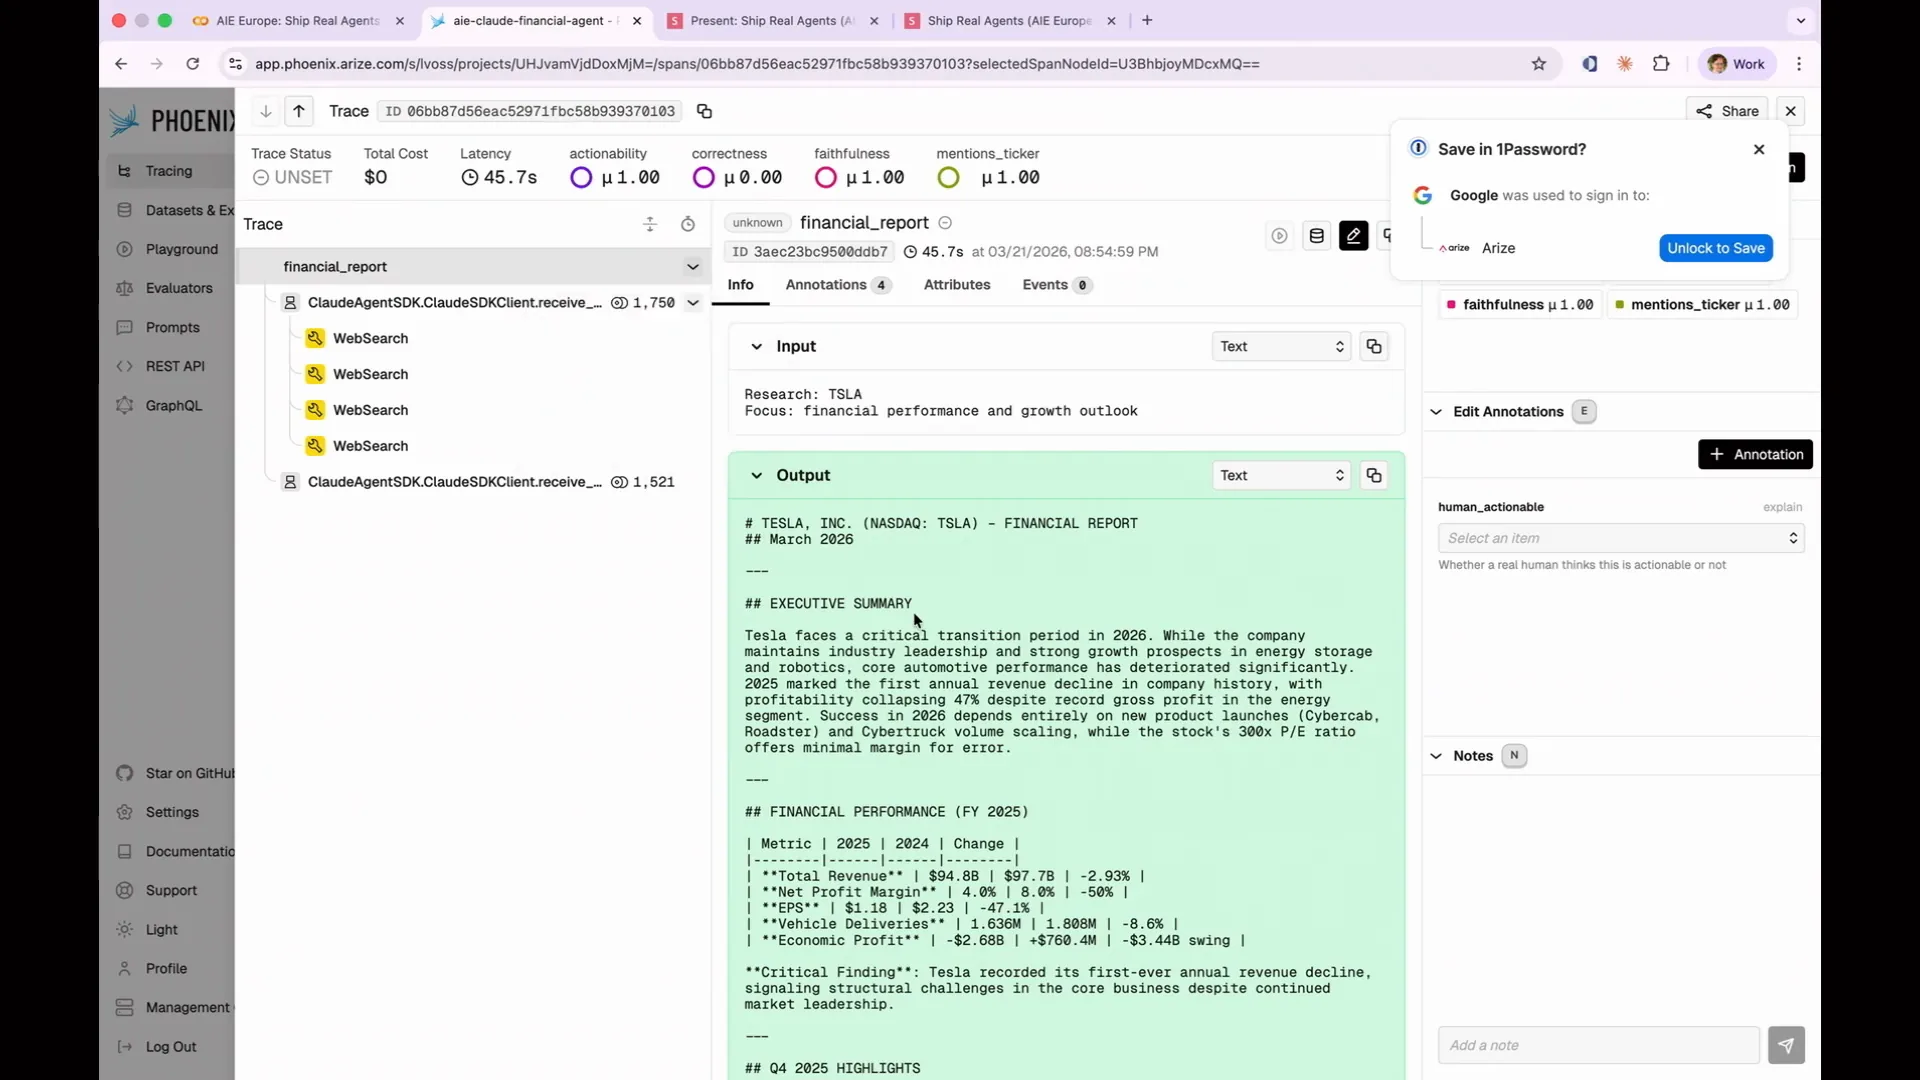Copy the Input text

click(1374, 346)
